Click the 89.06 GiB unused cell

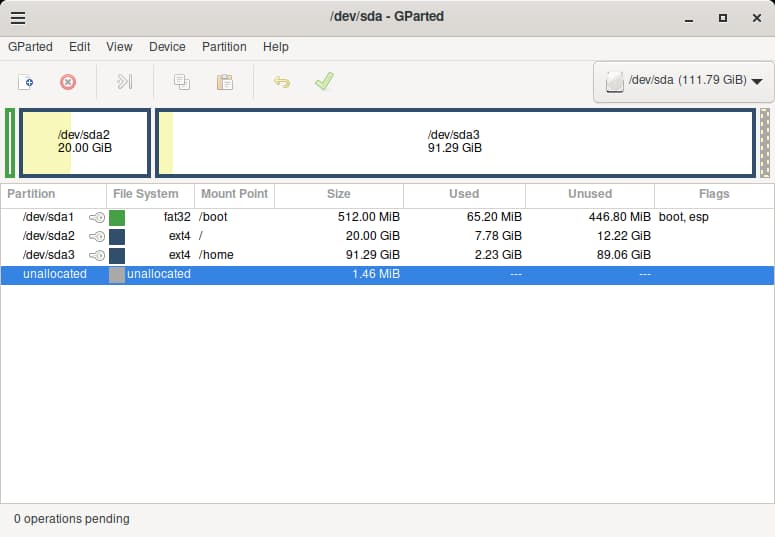(x=624, y=255)
